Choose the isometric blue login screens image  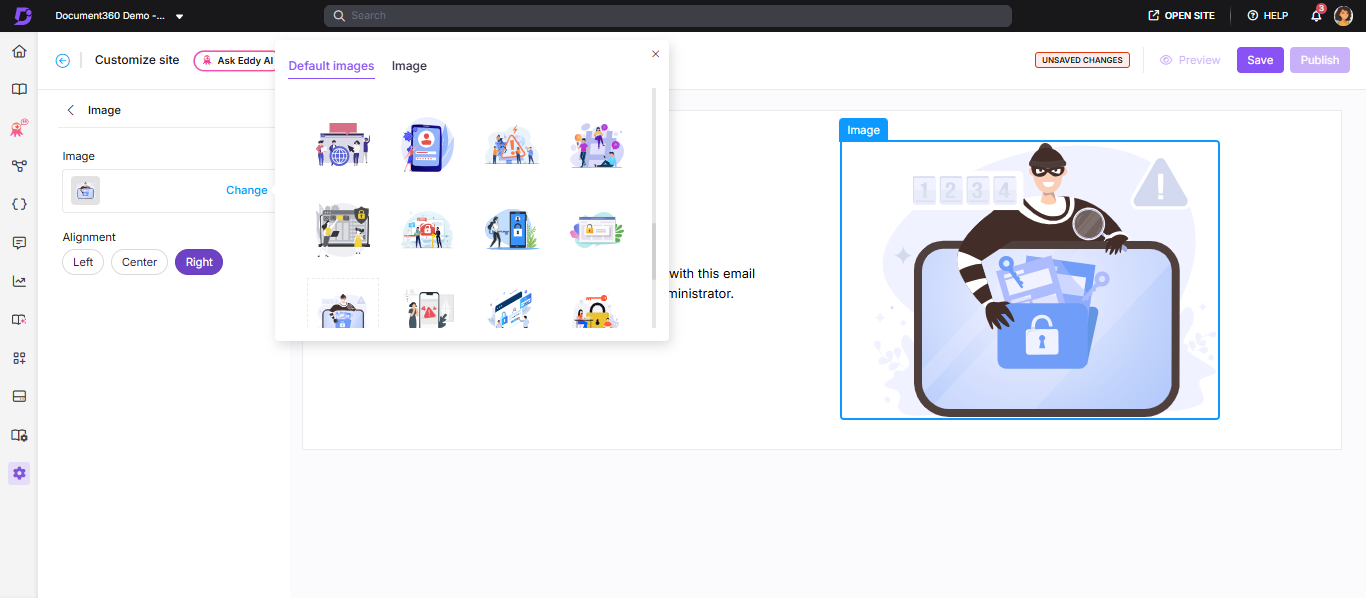coord(511,307)
